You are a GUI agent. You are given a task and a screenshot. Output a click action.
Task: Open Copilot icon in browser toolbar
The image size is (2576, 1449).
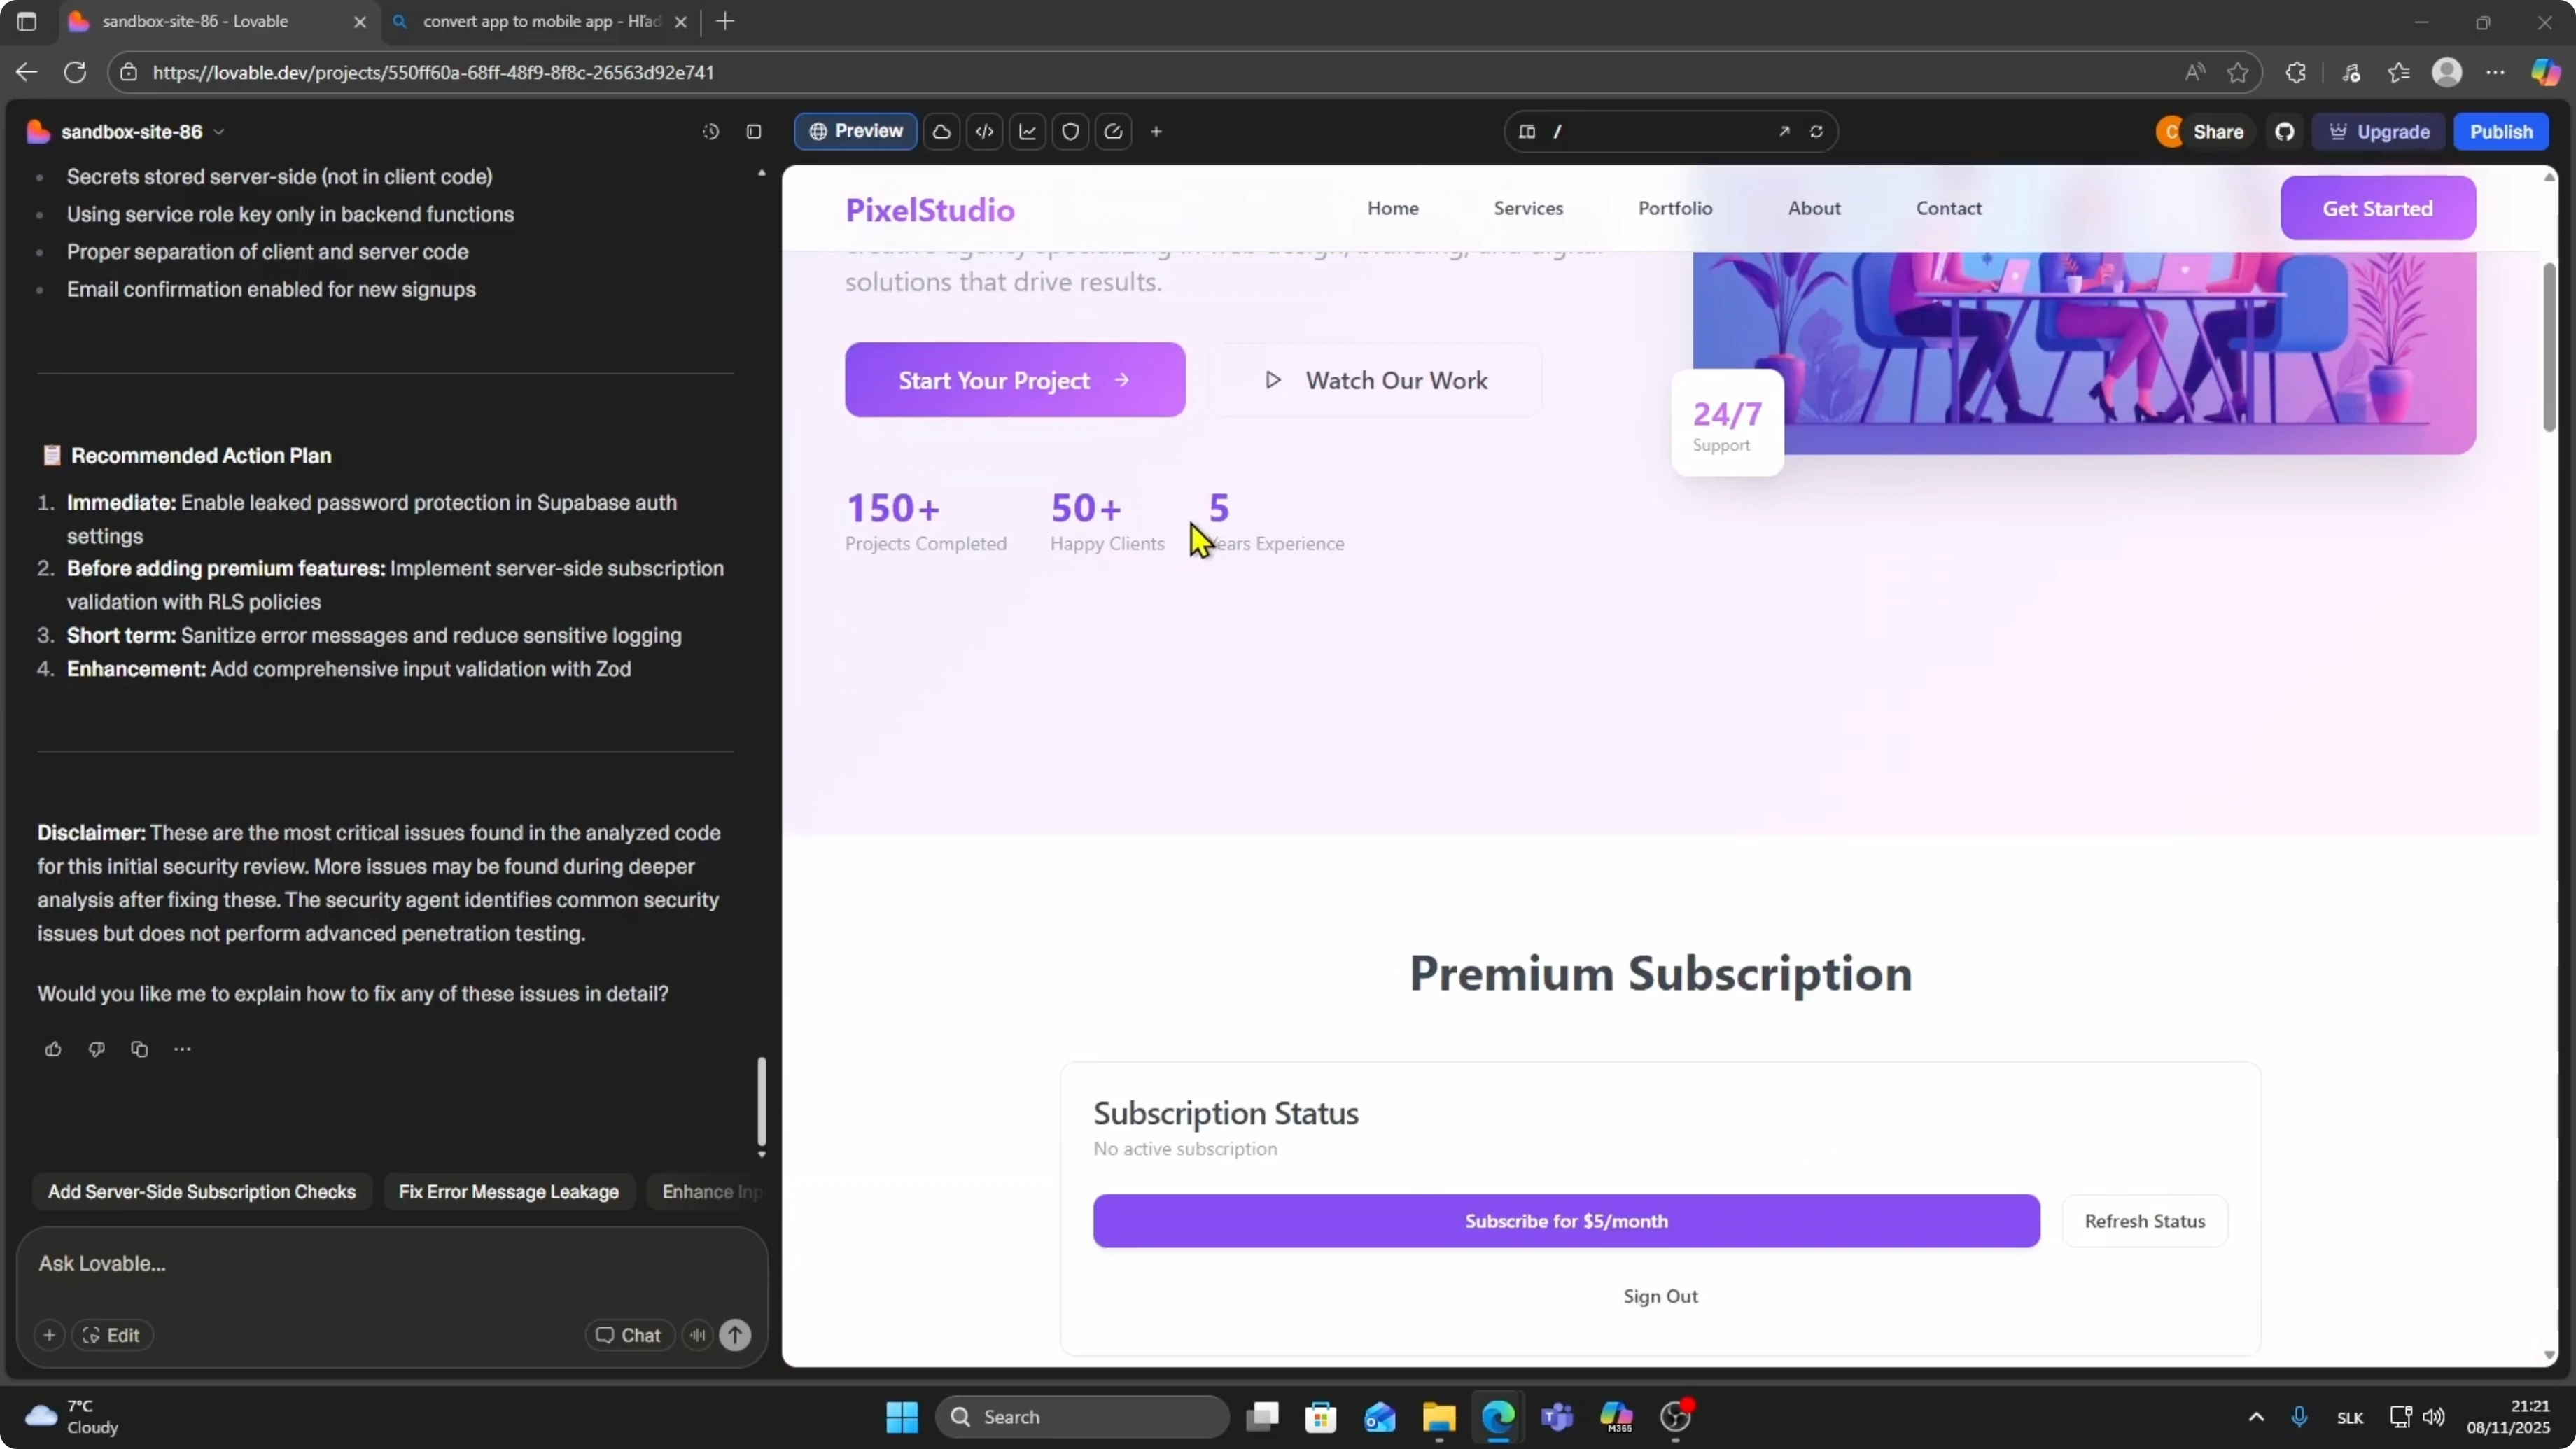click(2546, 72)
